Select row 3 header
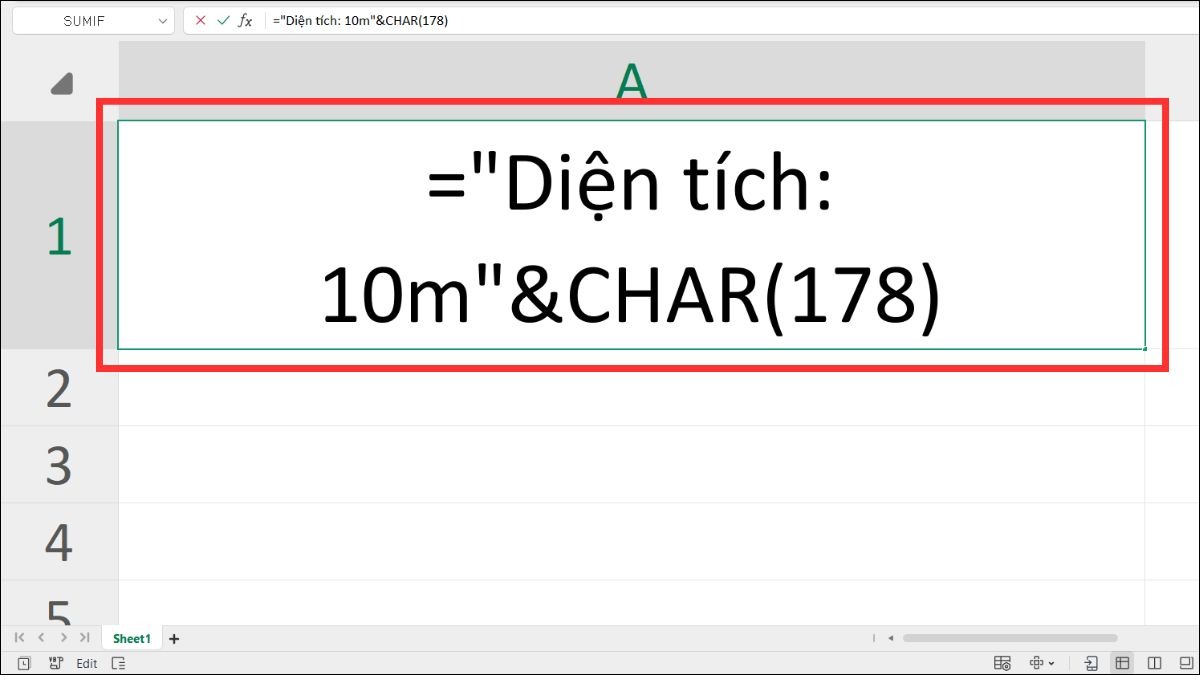 (x=59, y=465)
